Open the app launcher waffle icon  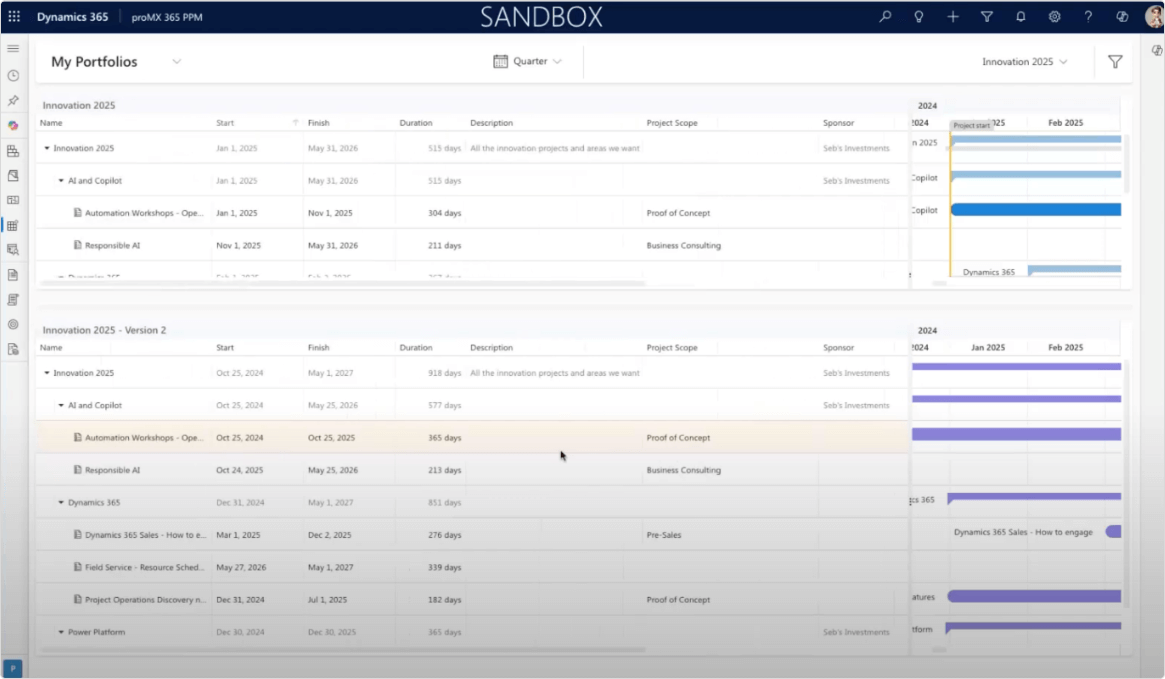tap(14, 17)
